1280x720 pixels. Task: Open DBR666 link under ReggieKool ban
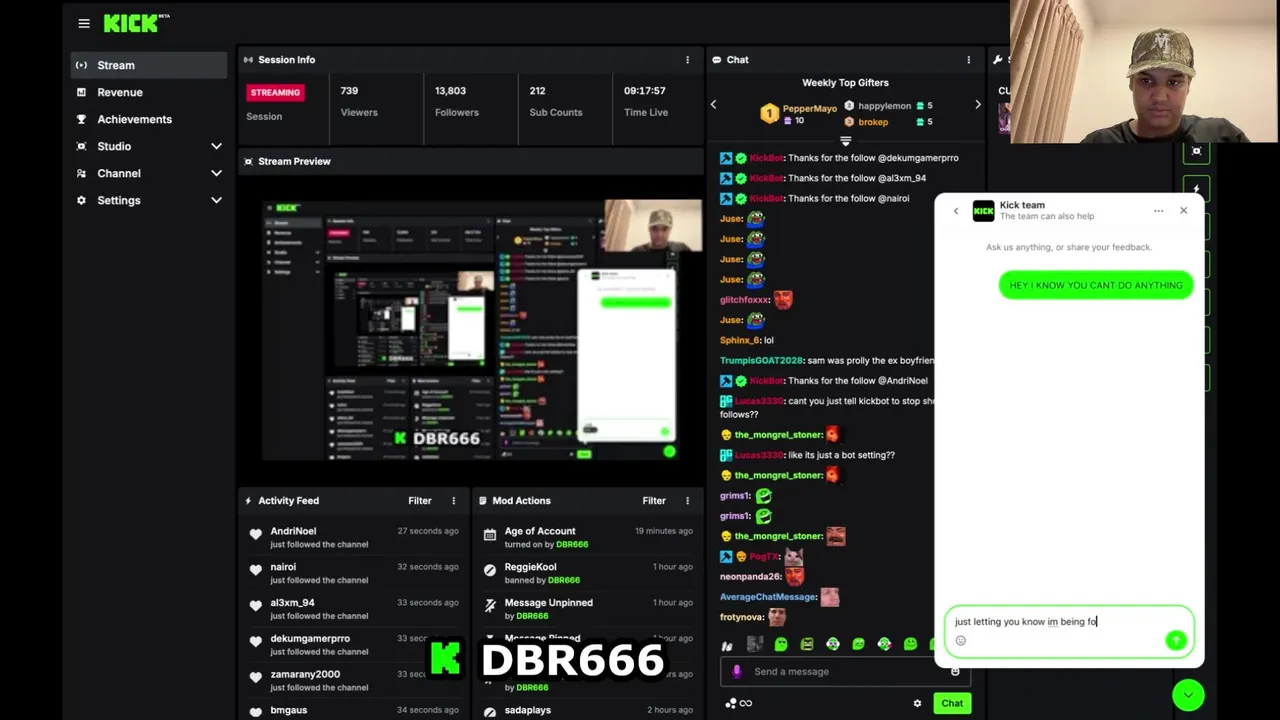coord(563,580)
